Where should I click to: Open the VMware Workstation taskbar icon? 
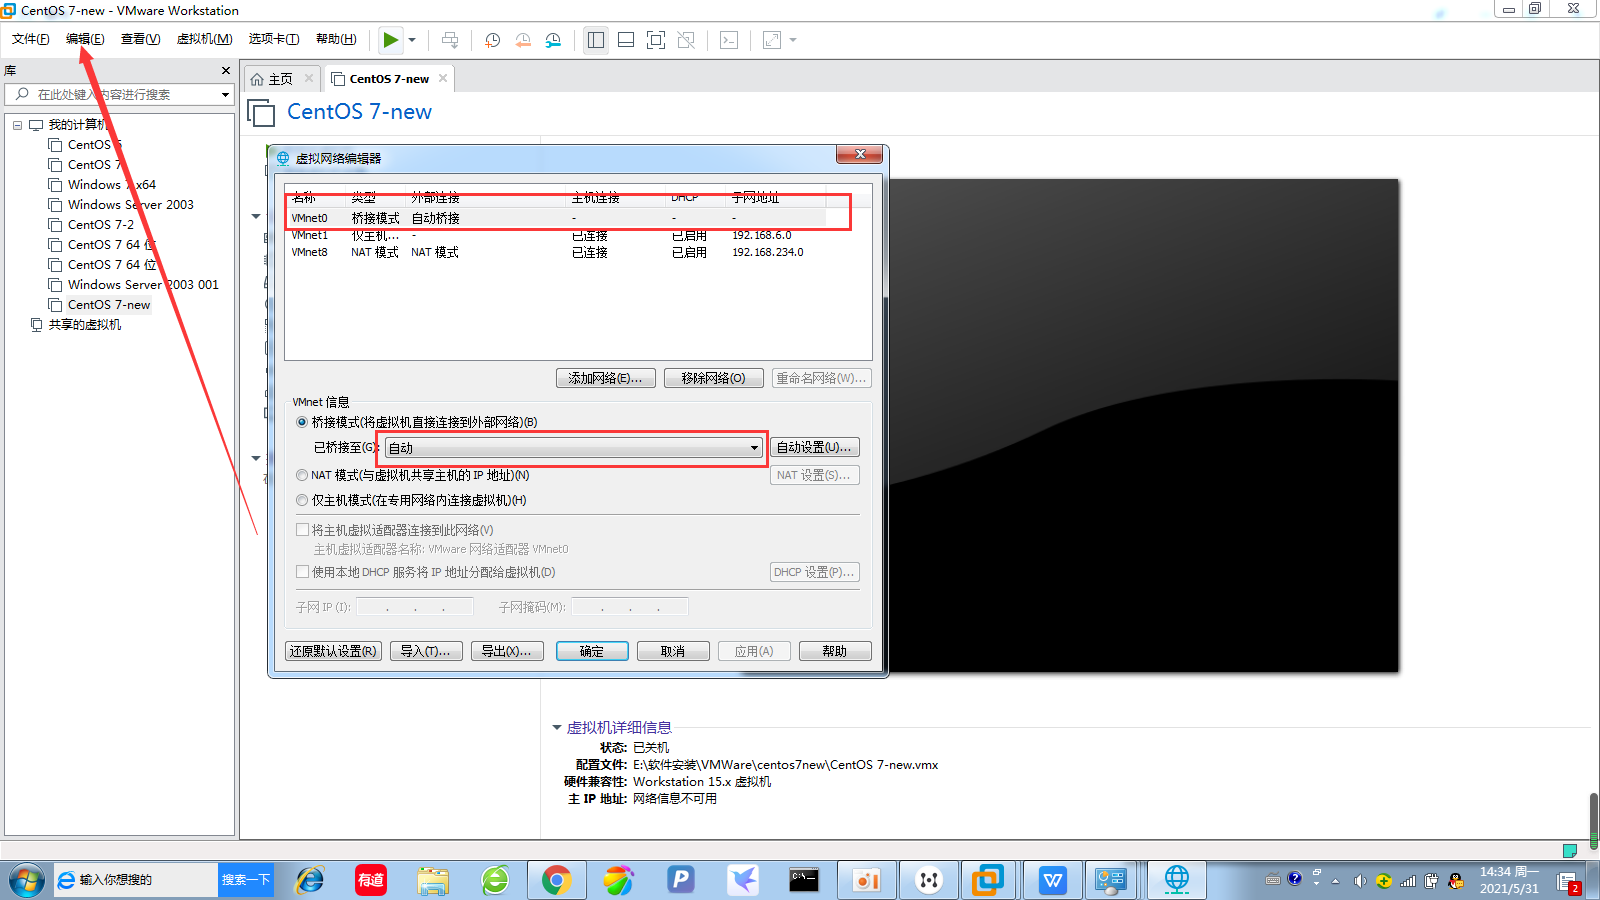989,880
